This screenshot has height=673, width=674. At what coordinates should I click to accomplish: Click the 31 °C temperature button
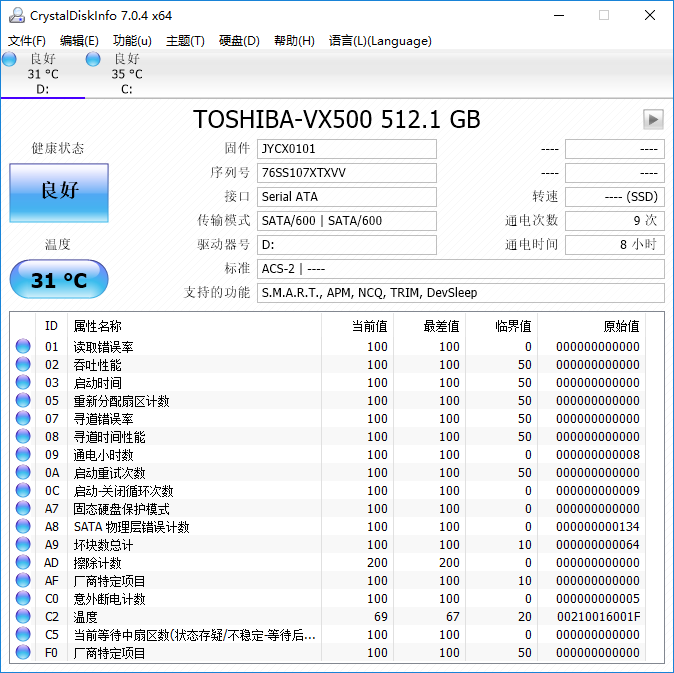pos(59,280)
